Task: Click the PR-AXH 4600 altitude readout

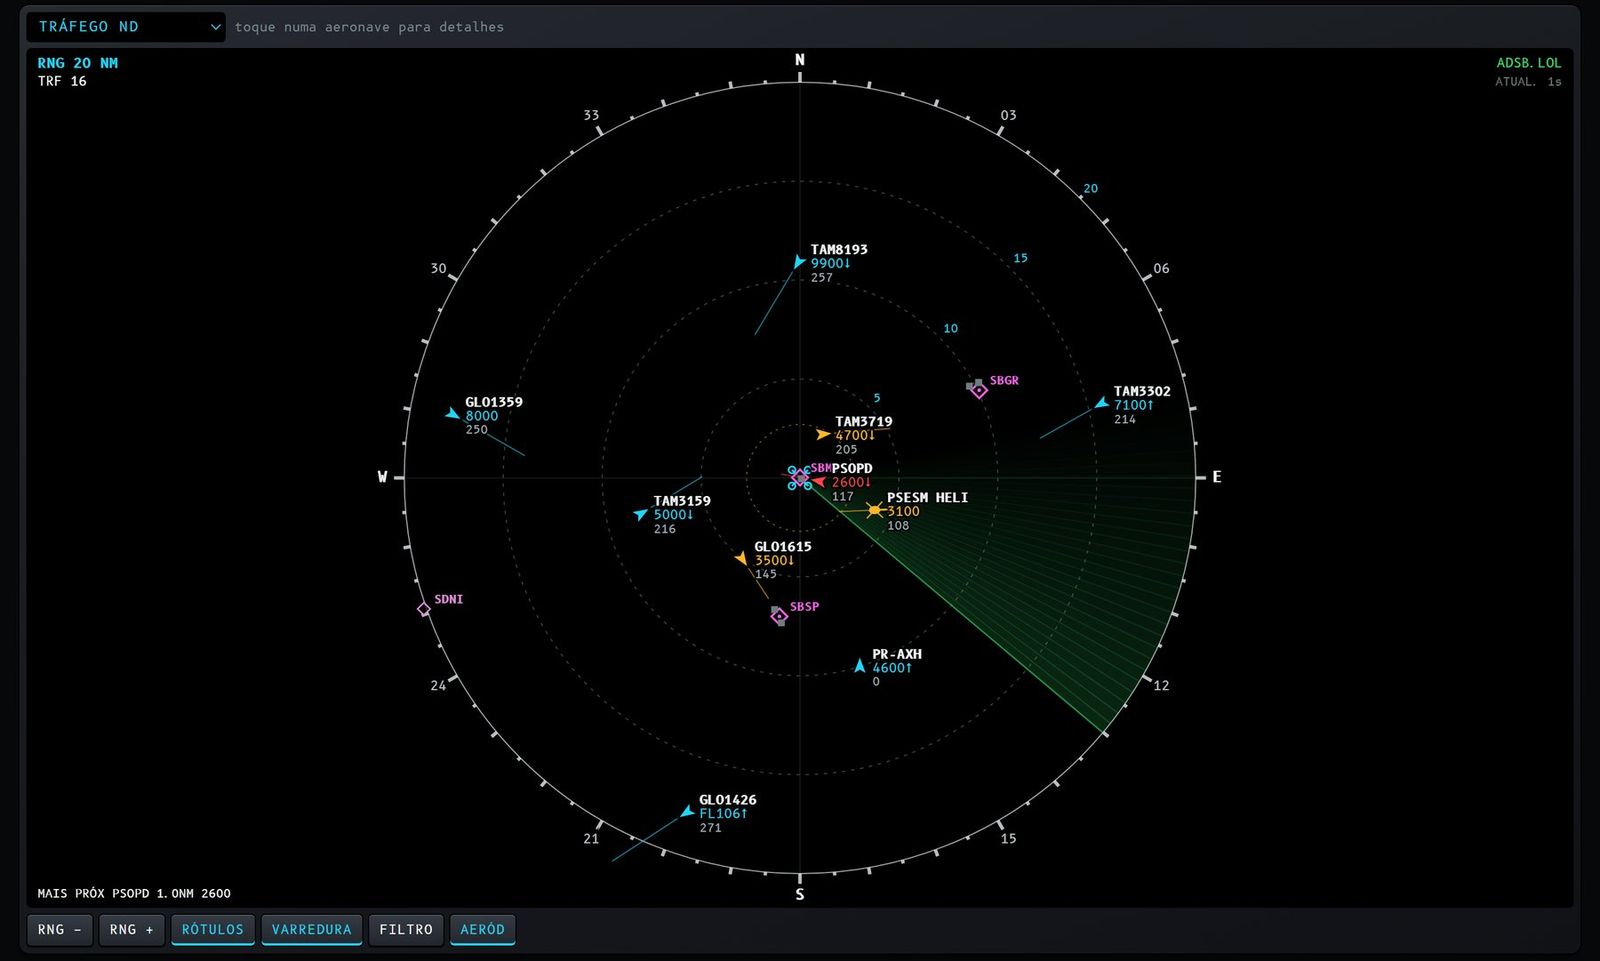Action: pos(892,668)
